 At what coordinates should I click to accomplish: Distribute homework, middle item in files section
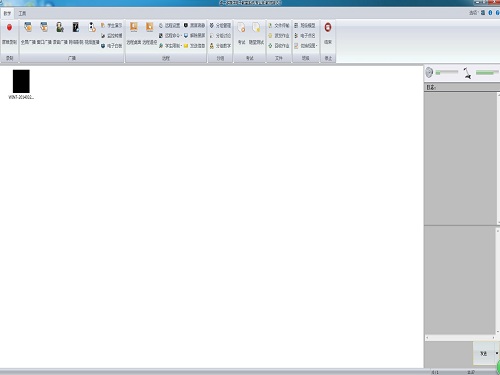tap(279, 35)
